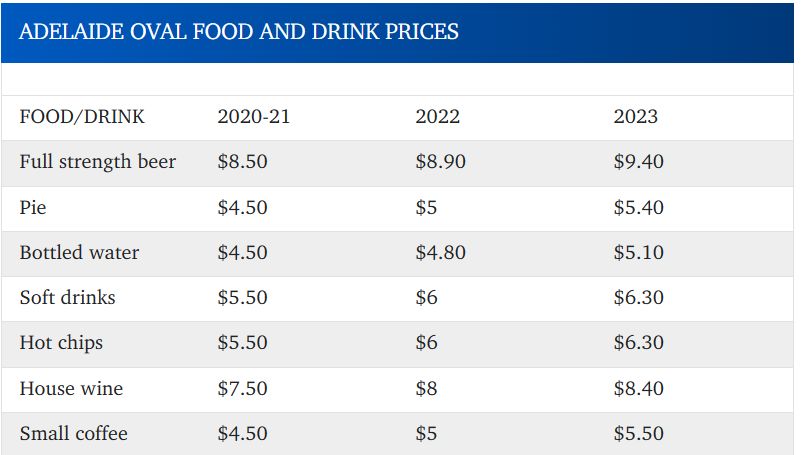Screen dimensions: 805x455
Task: Click the Pie row label
Action: tap(33, 208)
